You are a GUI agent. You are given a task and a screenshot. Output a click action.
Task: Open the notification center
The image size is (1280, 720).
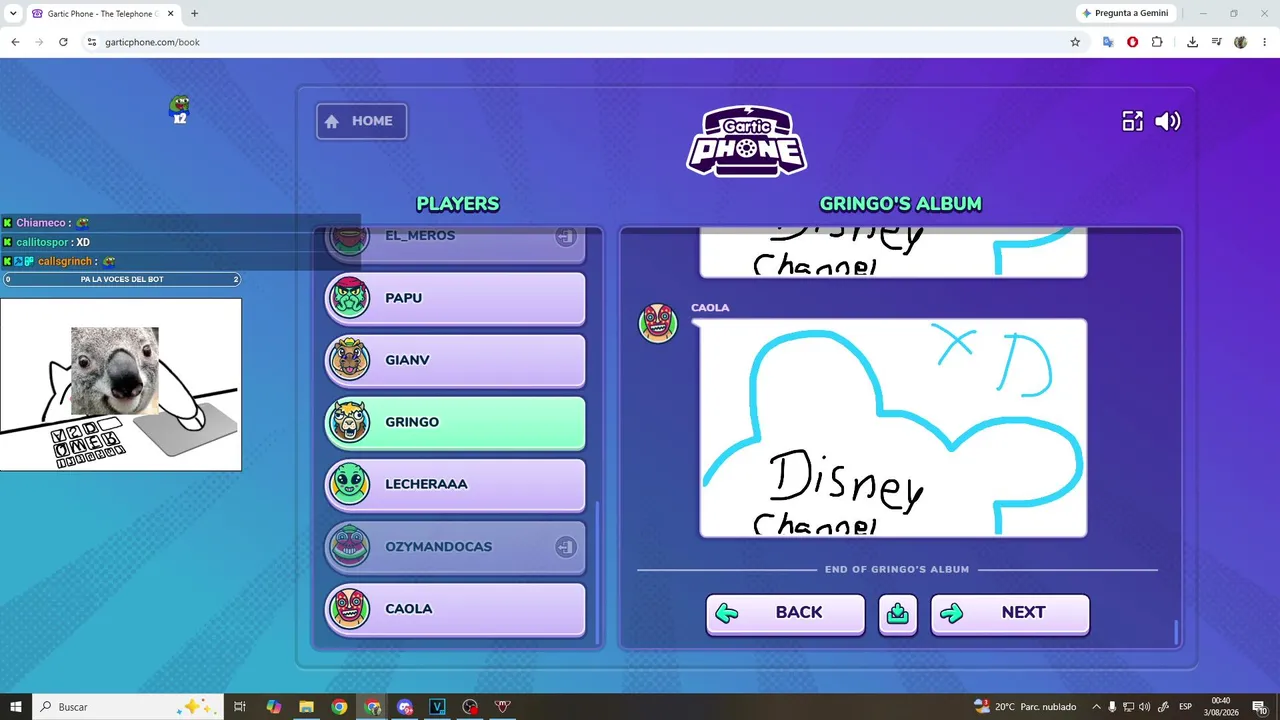coord(1262,707)
